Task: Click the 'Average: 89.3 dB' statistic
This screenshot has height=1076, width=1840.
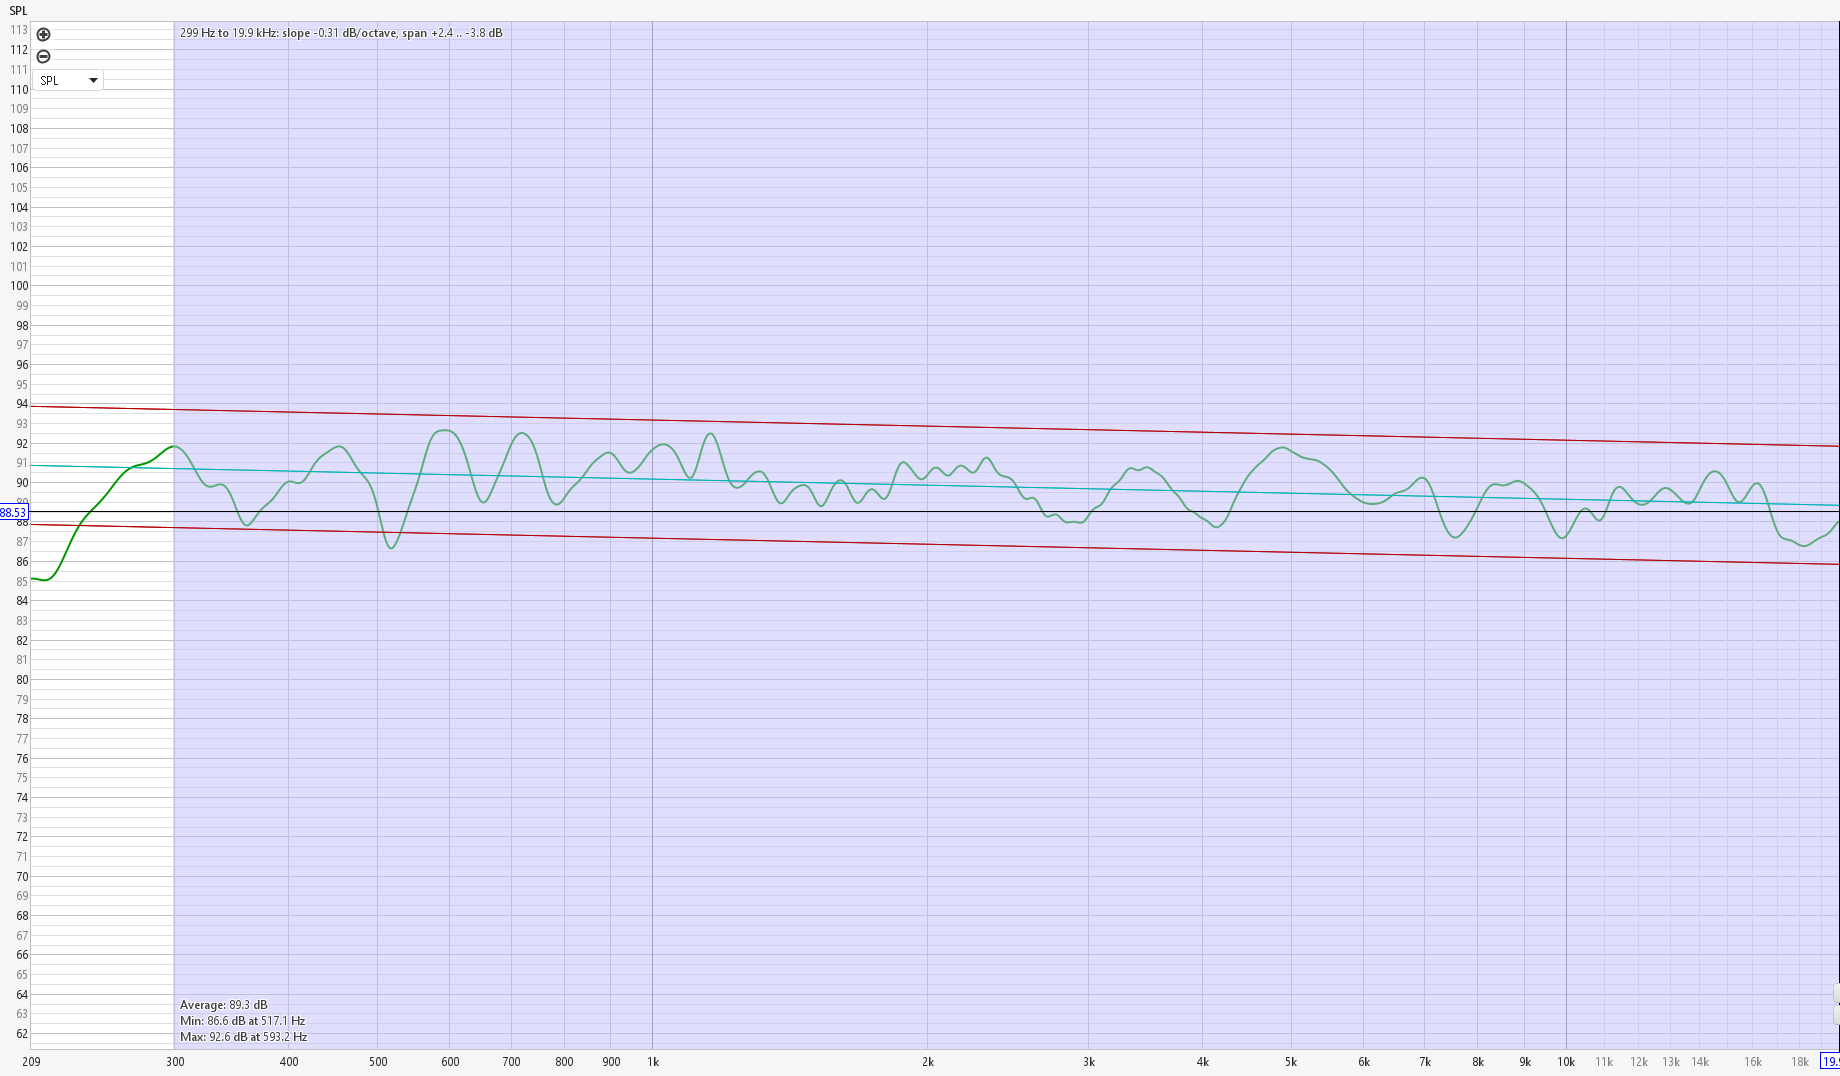Action: pyautogui.click(x=223, y=1005)
